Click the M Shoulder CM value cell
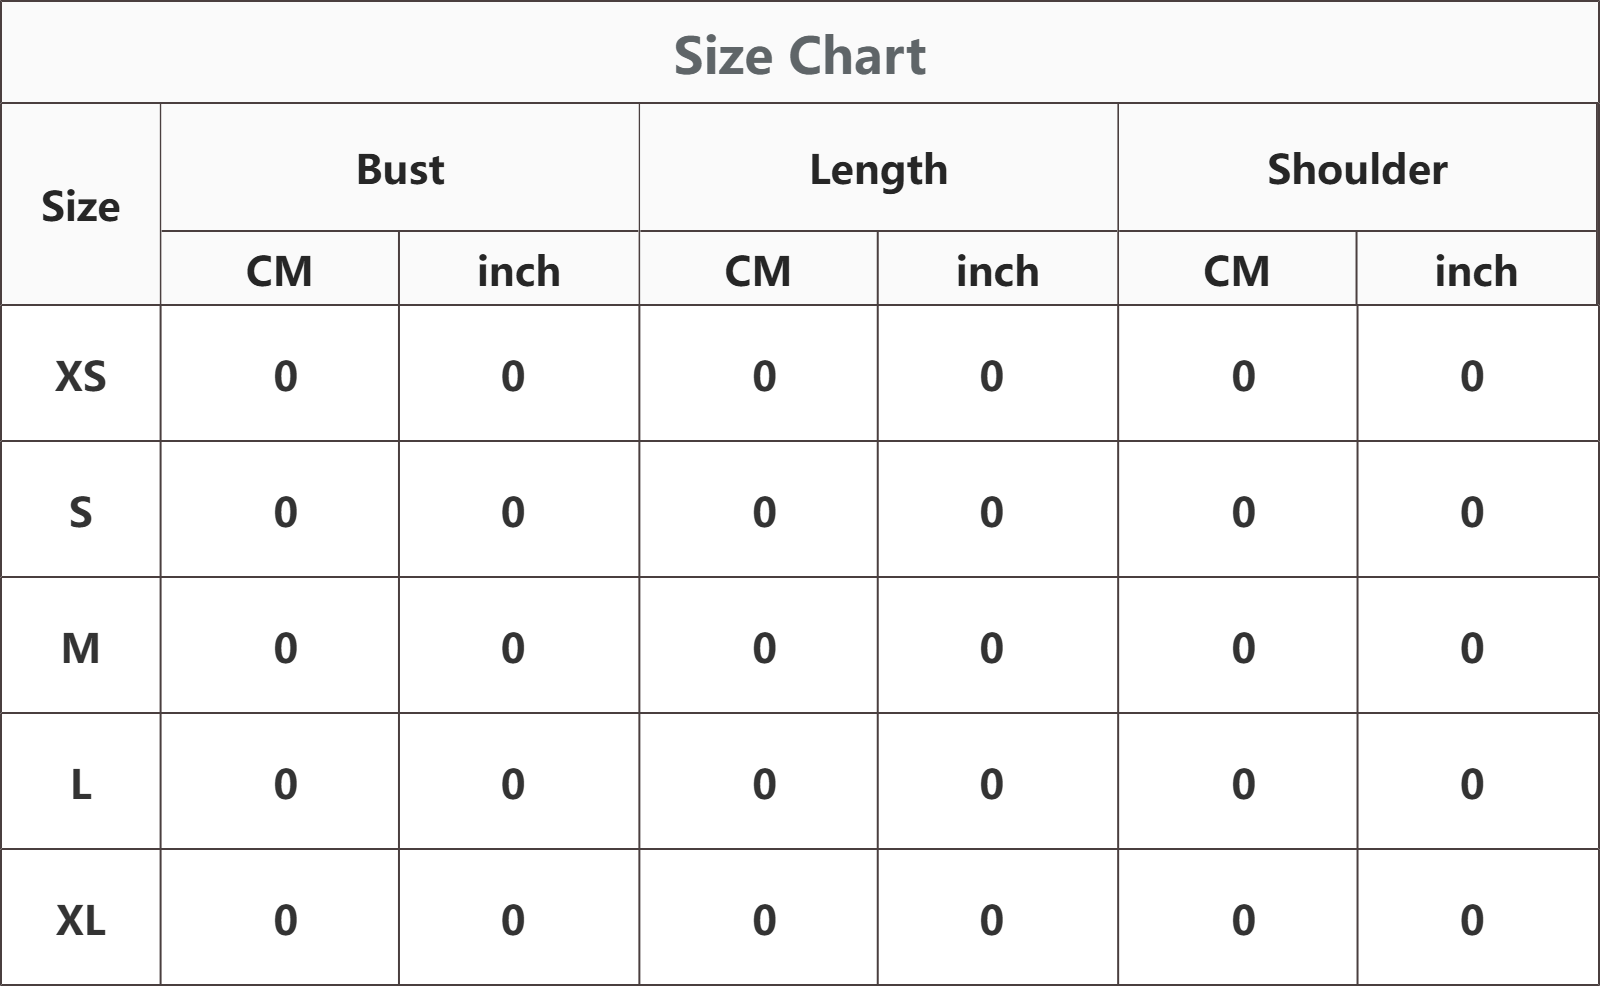Screen dimensions: 1600x986 pos(1237,646)
